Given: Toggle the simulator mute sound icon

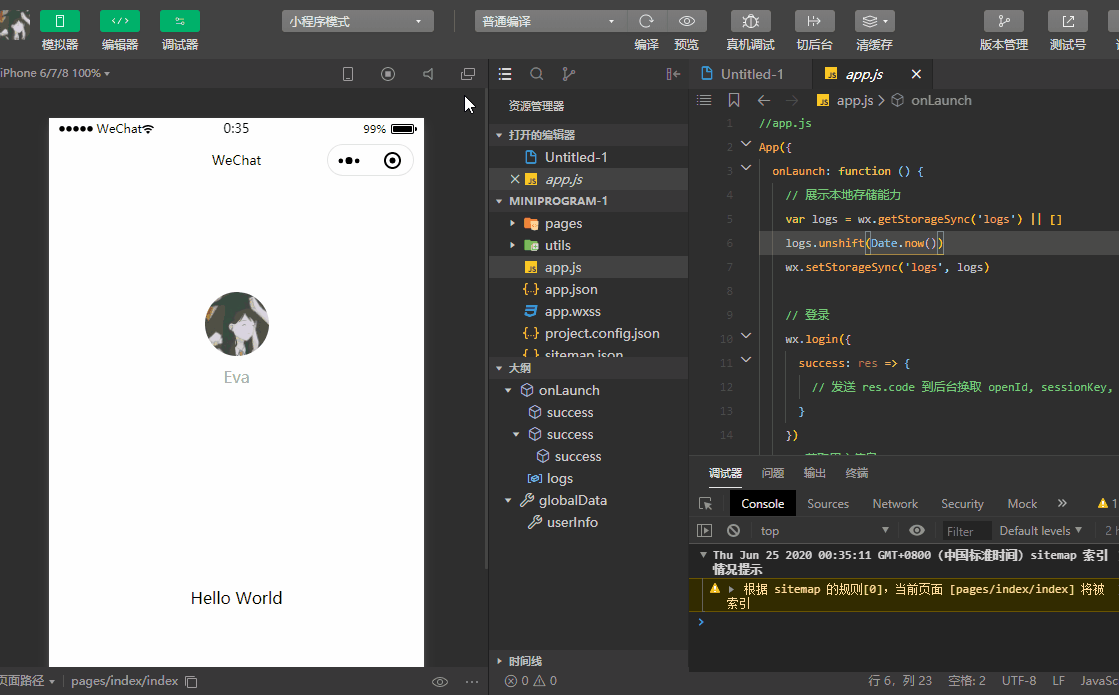Looking at the screenshot, I should point(428,74).
